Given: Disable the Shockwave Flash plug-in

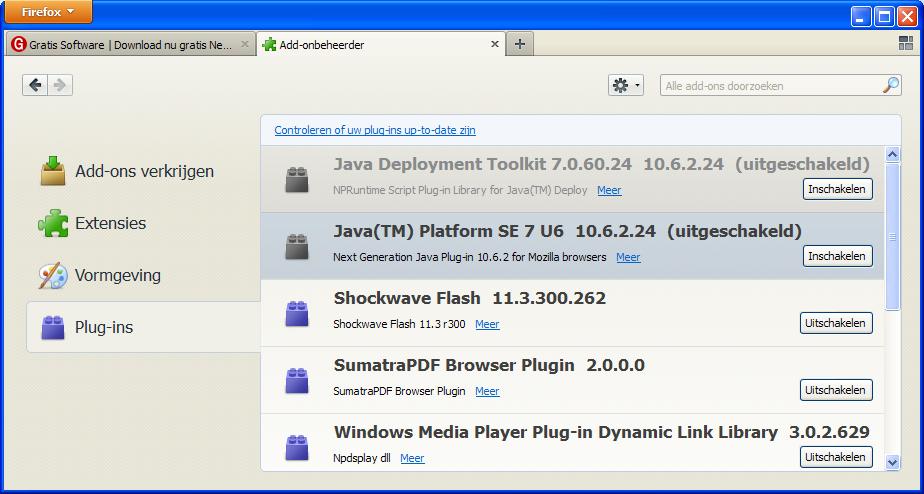Looking at the screenshot, I should click(836, 323).
